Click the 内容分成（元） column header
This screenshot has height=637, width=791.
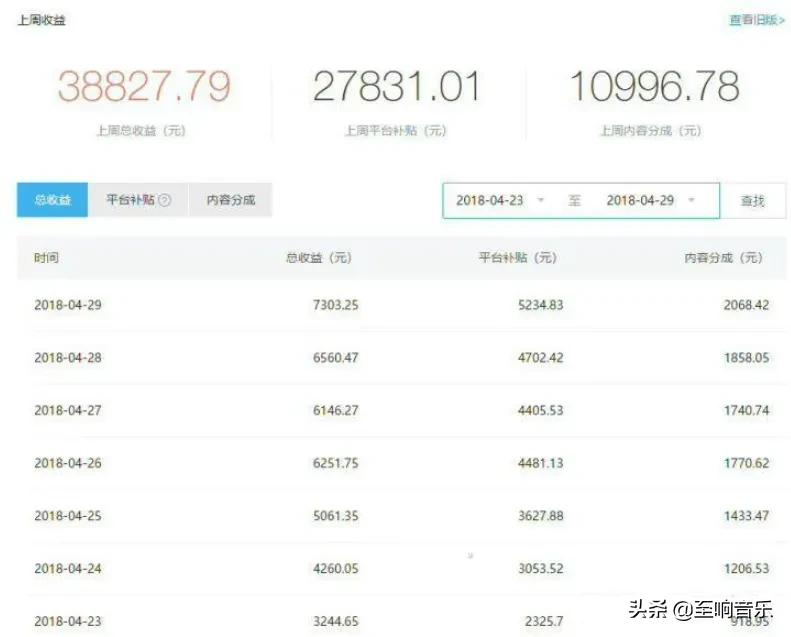(723, 258)
